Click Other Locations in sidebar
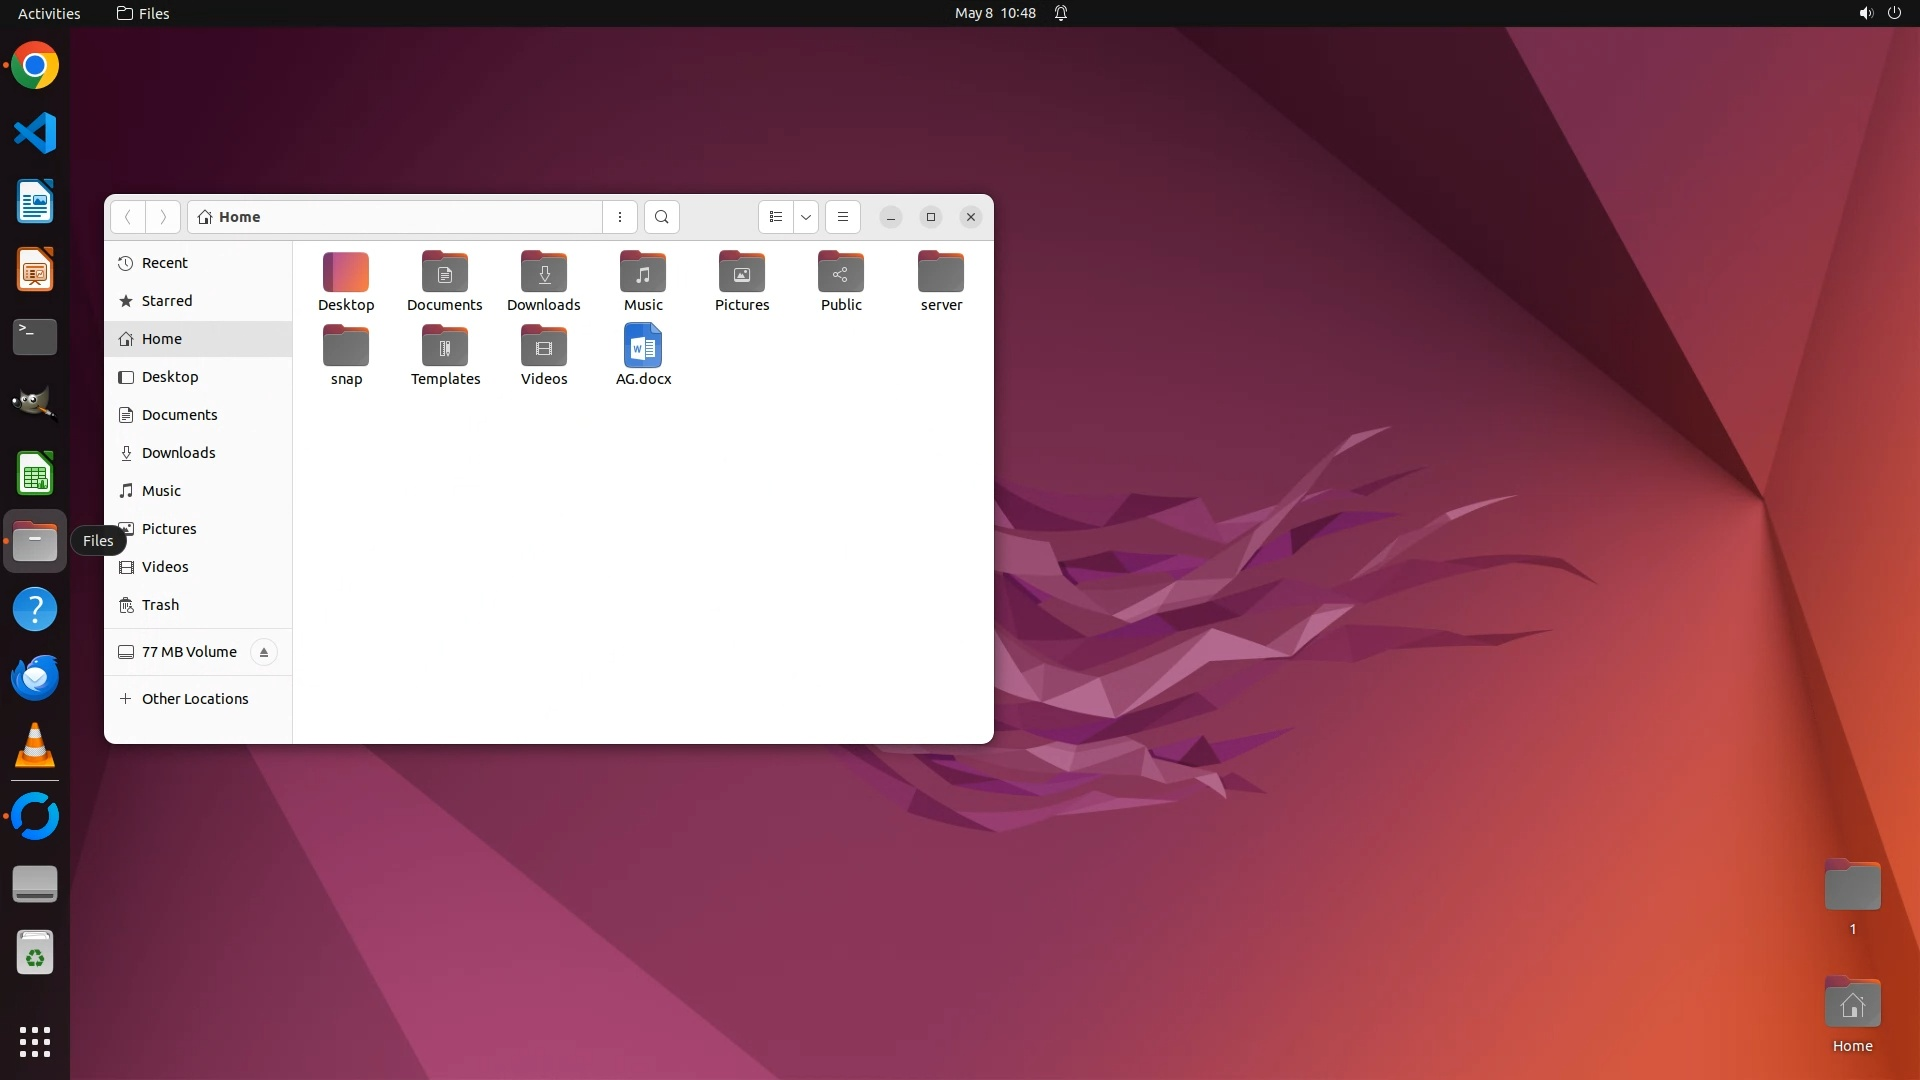The image size is (1920, 1080). tap(195, 699)
